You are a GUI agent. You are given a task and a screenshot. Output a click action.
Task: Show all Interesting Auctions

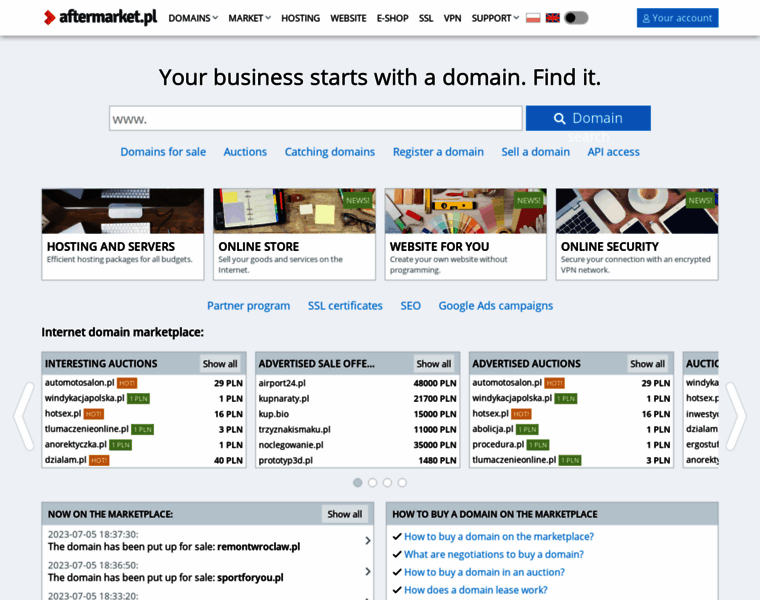pyautogui.click(x=220, y=363)
